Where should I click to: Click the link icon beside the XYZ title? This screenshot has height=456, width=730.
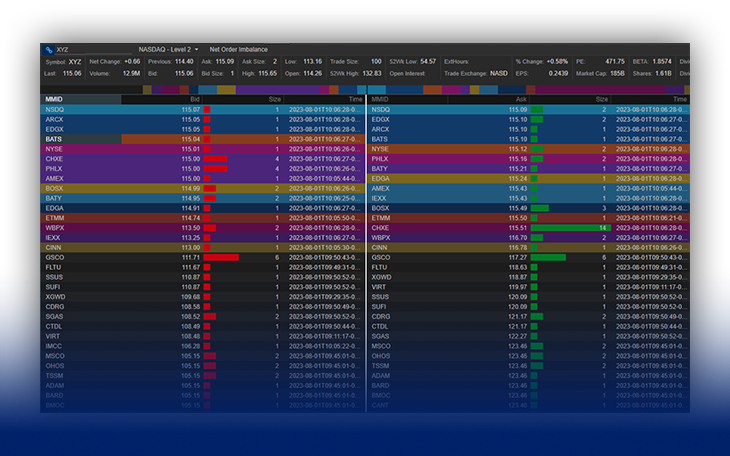point(48,48)
